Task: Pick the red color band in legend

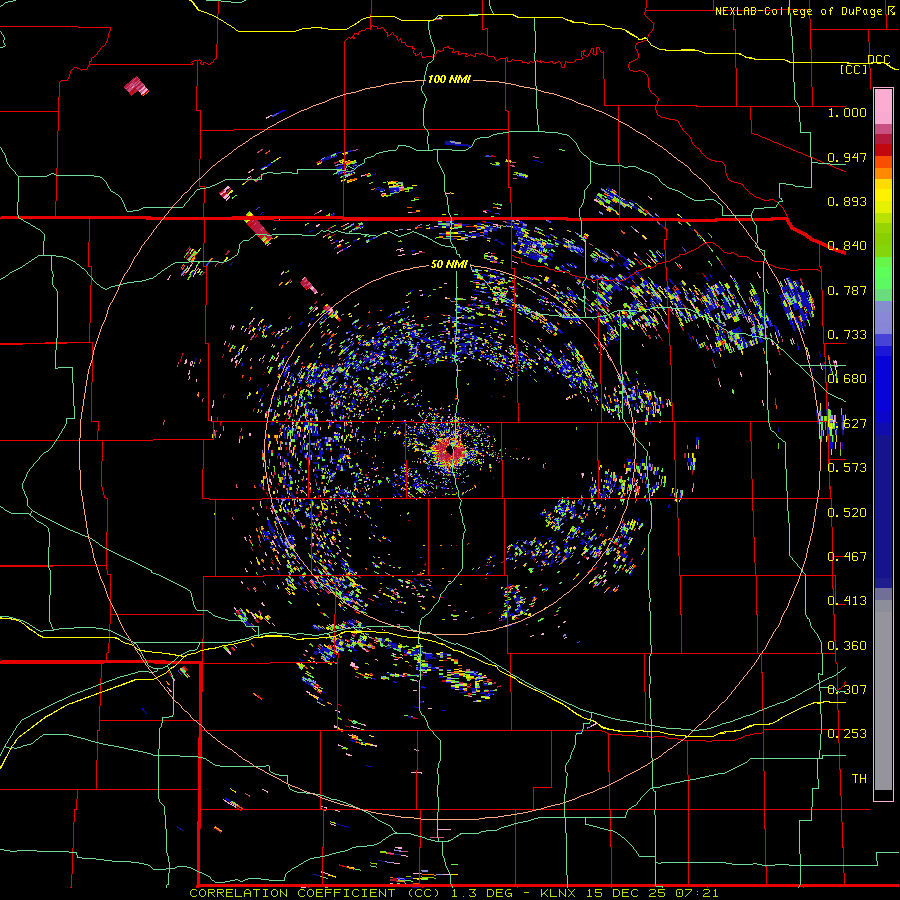Action: (x=883, y=150)
